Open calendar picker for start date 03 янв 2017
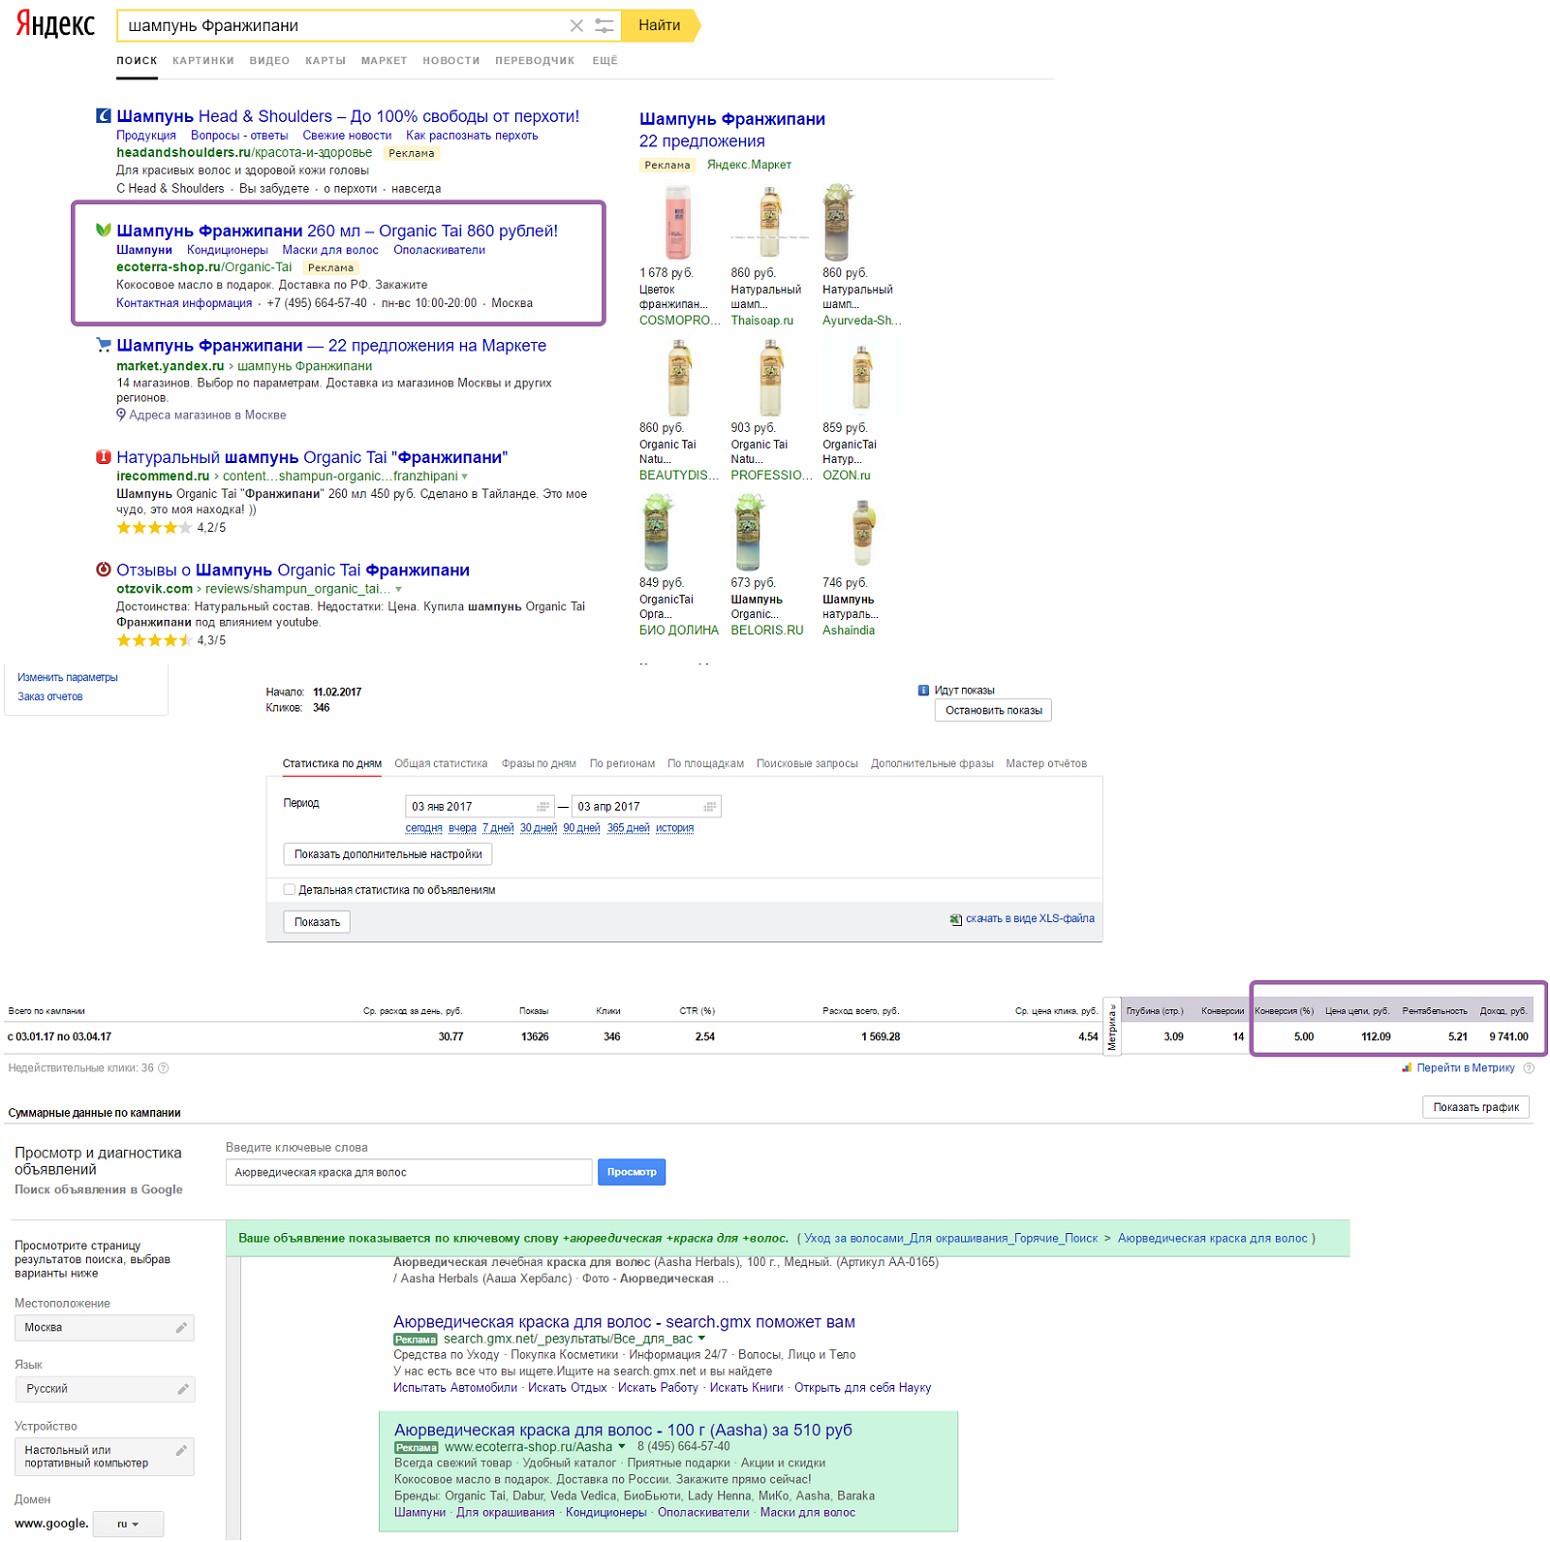 click(x=543, y=806)
